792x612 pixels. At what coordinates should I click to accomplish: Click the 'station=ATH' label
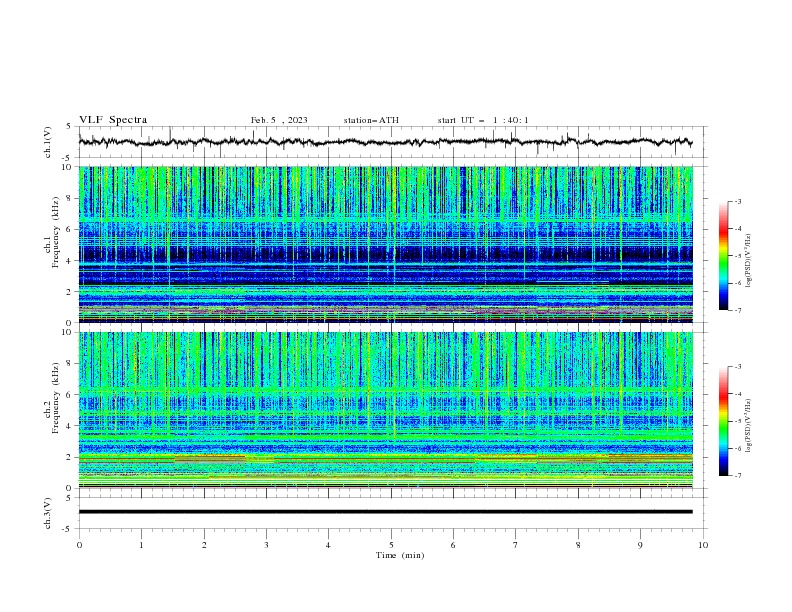pyautogui.click(x=371, y=120)
